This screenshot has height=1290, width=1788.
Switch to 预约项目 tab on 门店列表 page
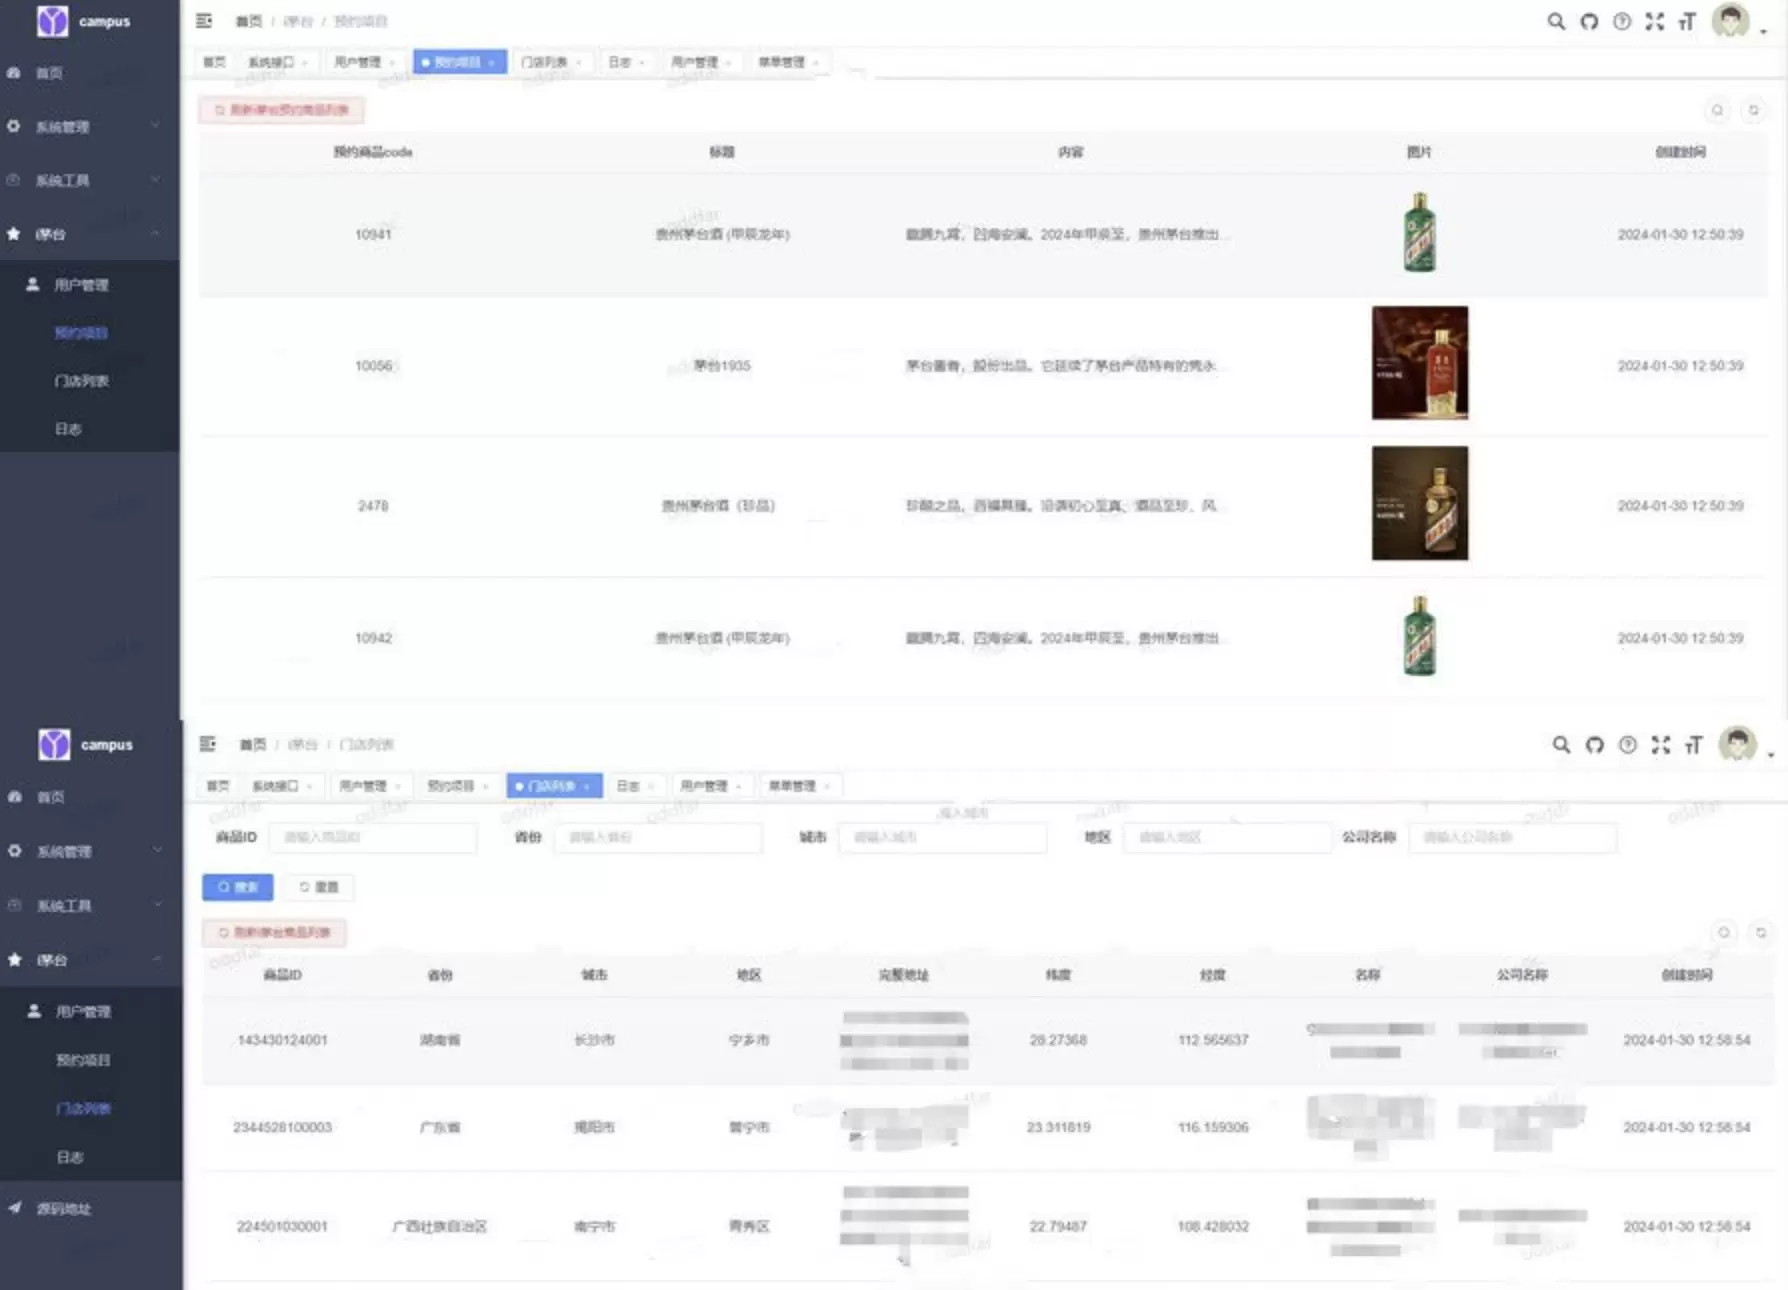pyautogui.click(x=458, y=786)
